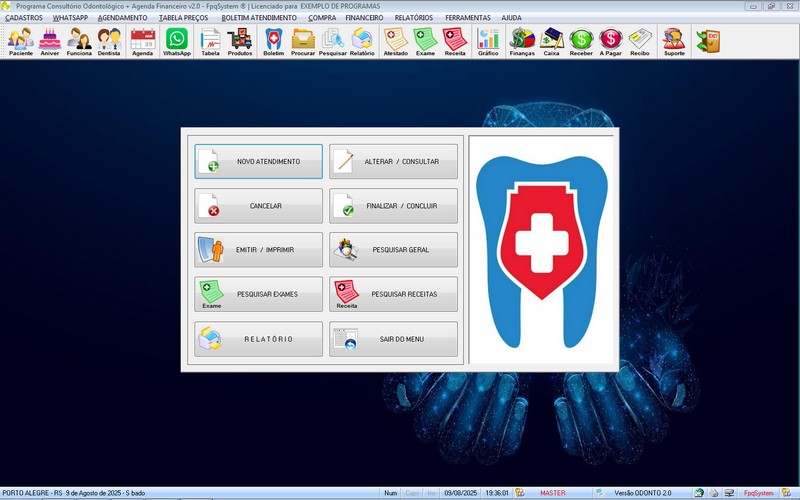The image size is (800, 500).
Task: Open the RELATÓRIOS menu
Action: pos(414,18)
